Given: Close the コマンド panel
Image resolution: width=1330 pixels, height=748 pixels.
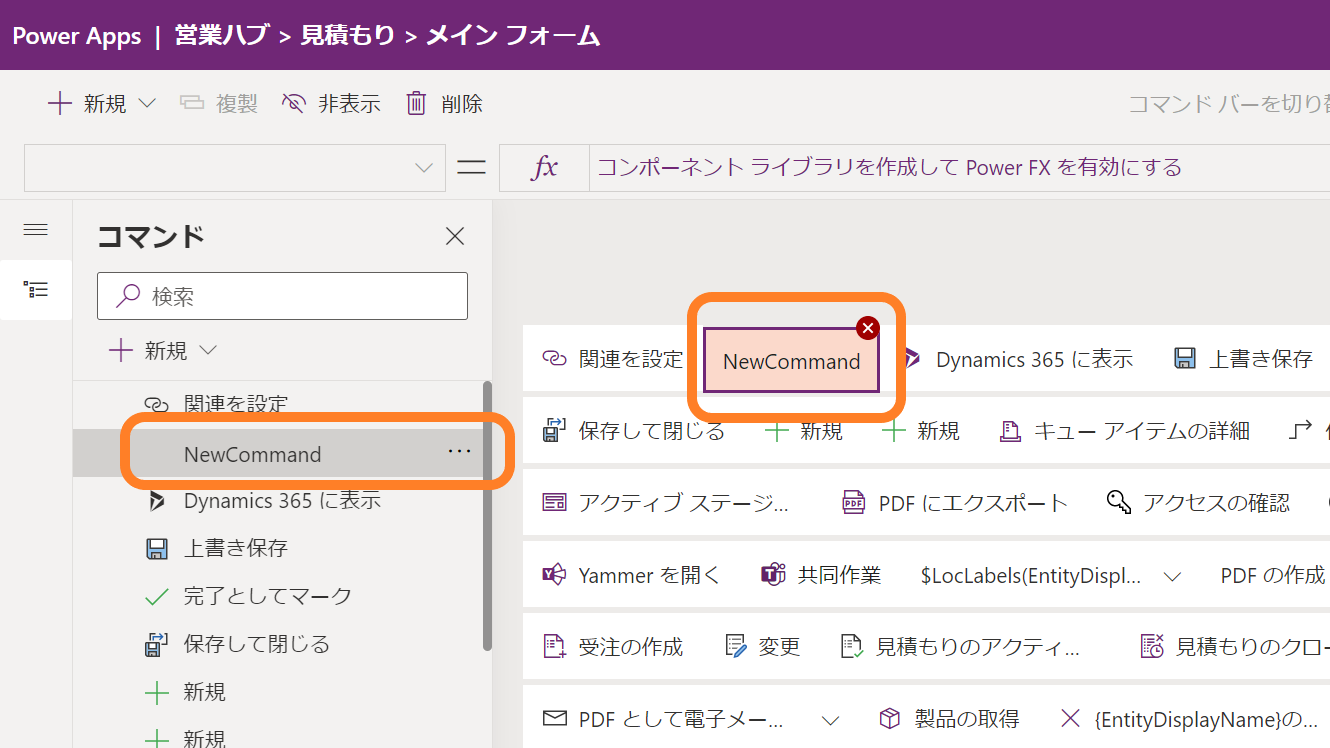Looking at the screenshot, I should (x=455, y=236).
